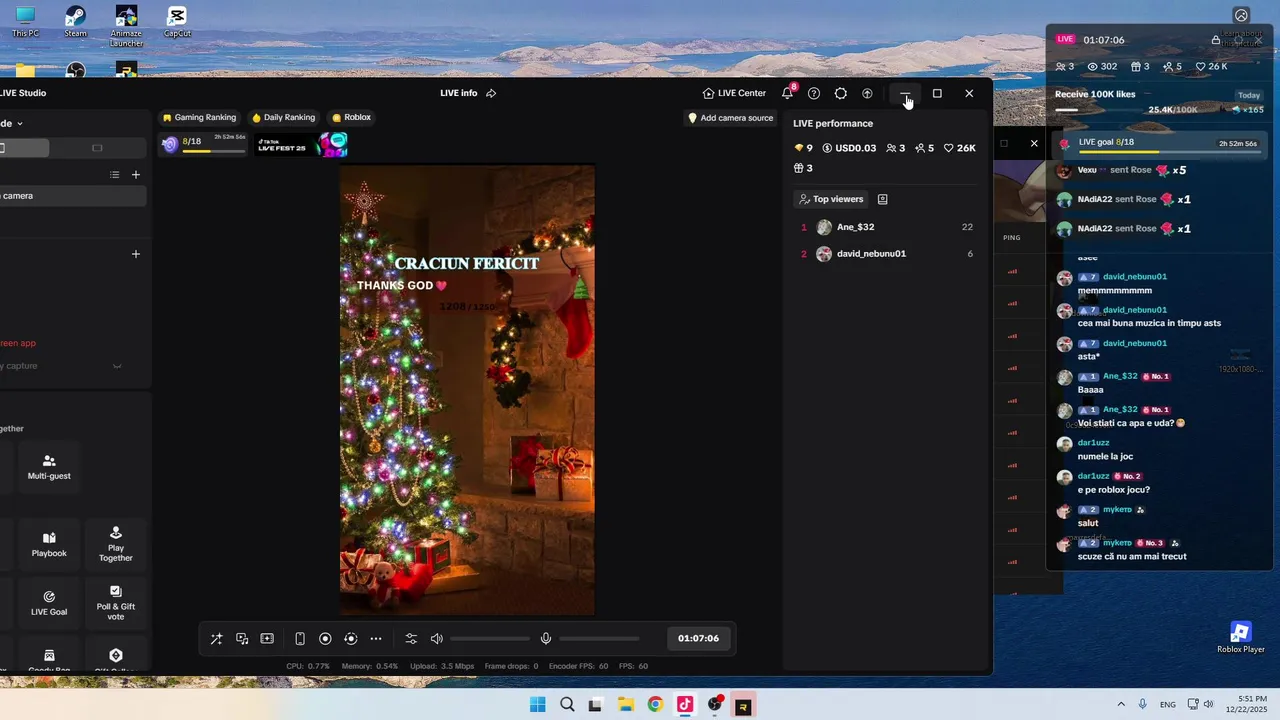Click the mobile phone preview icon

(x=300, y=639)
